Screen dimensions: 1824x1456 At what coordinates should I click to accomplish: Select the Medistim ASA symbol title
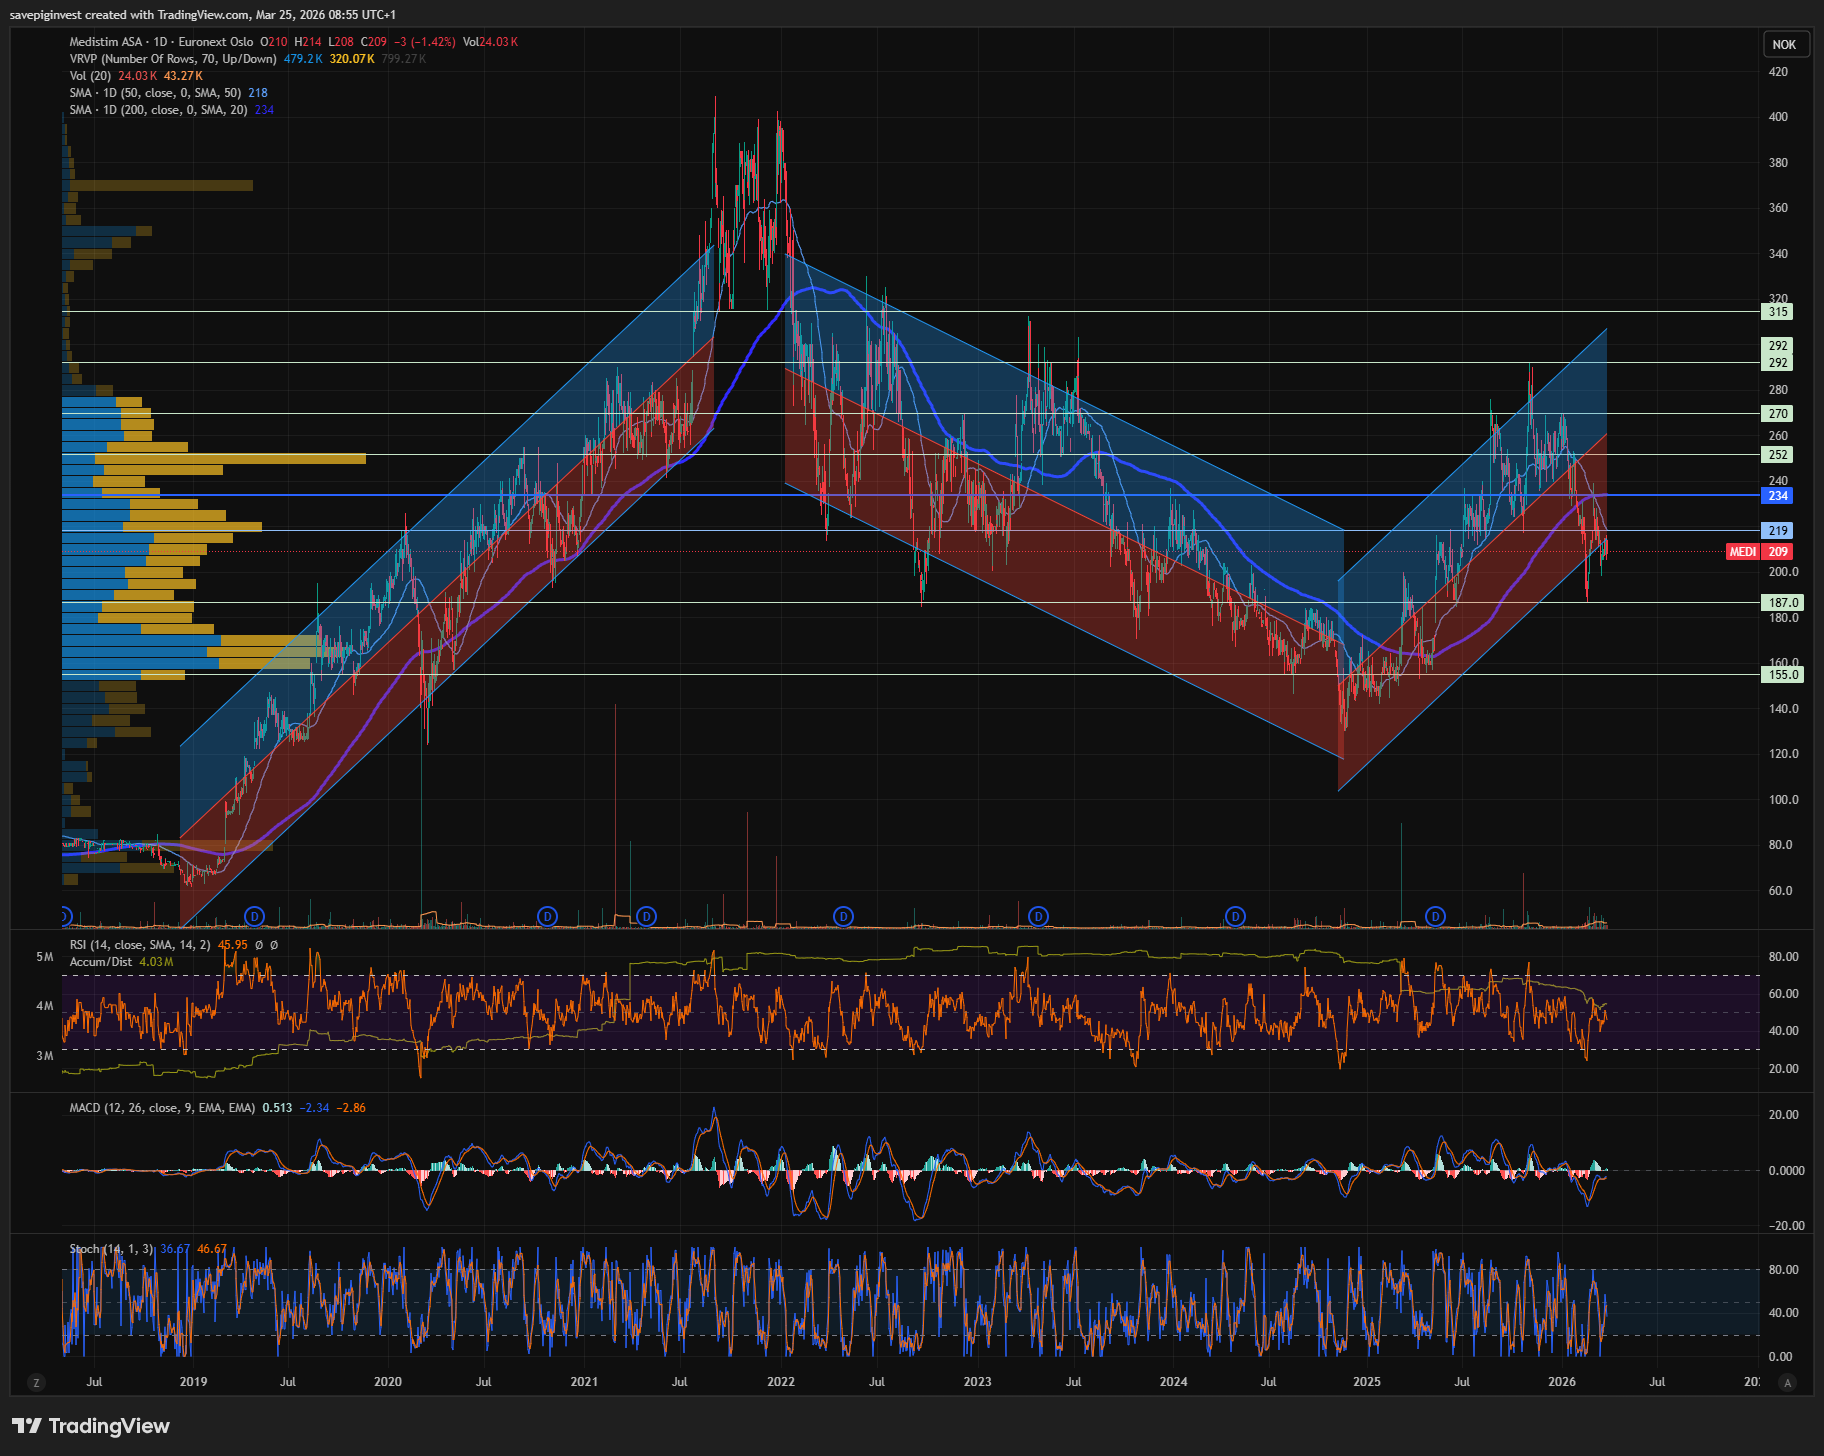pos(106,42)
